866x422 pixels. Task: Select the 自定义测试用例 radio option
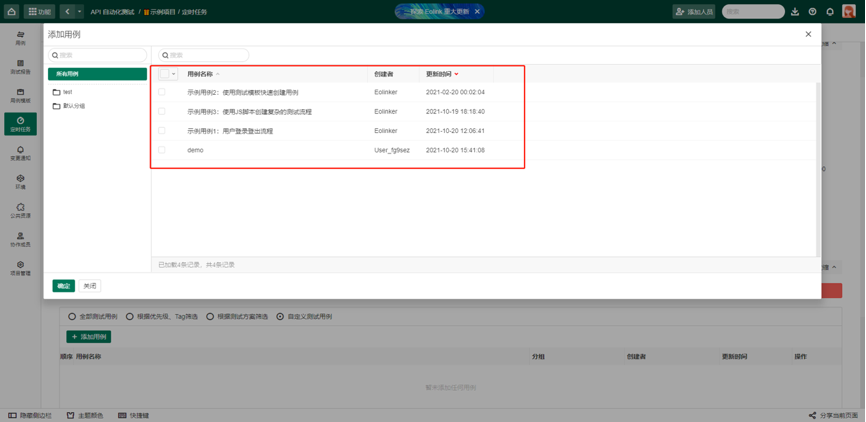304,317
